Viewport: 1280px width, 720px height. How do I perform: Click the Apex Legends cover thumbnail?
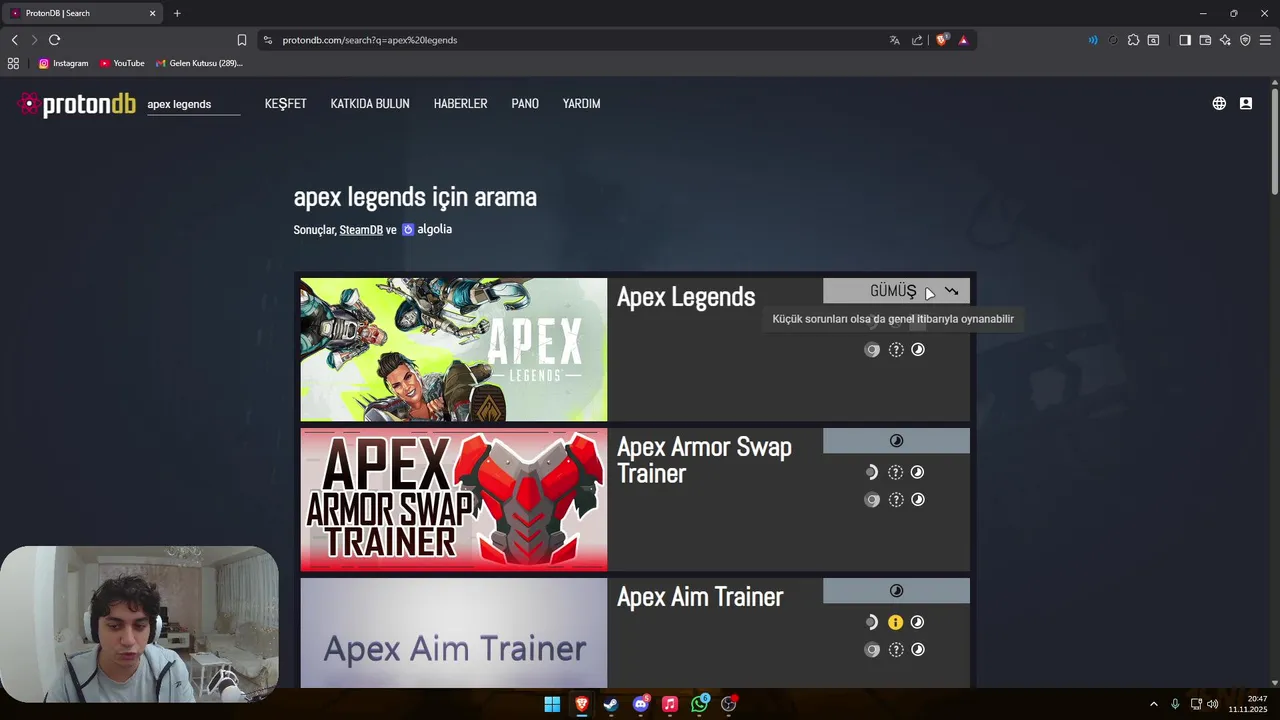454,350
